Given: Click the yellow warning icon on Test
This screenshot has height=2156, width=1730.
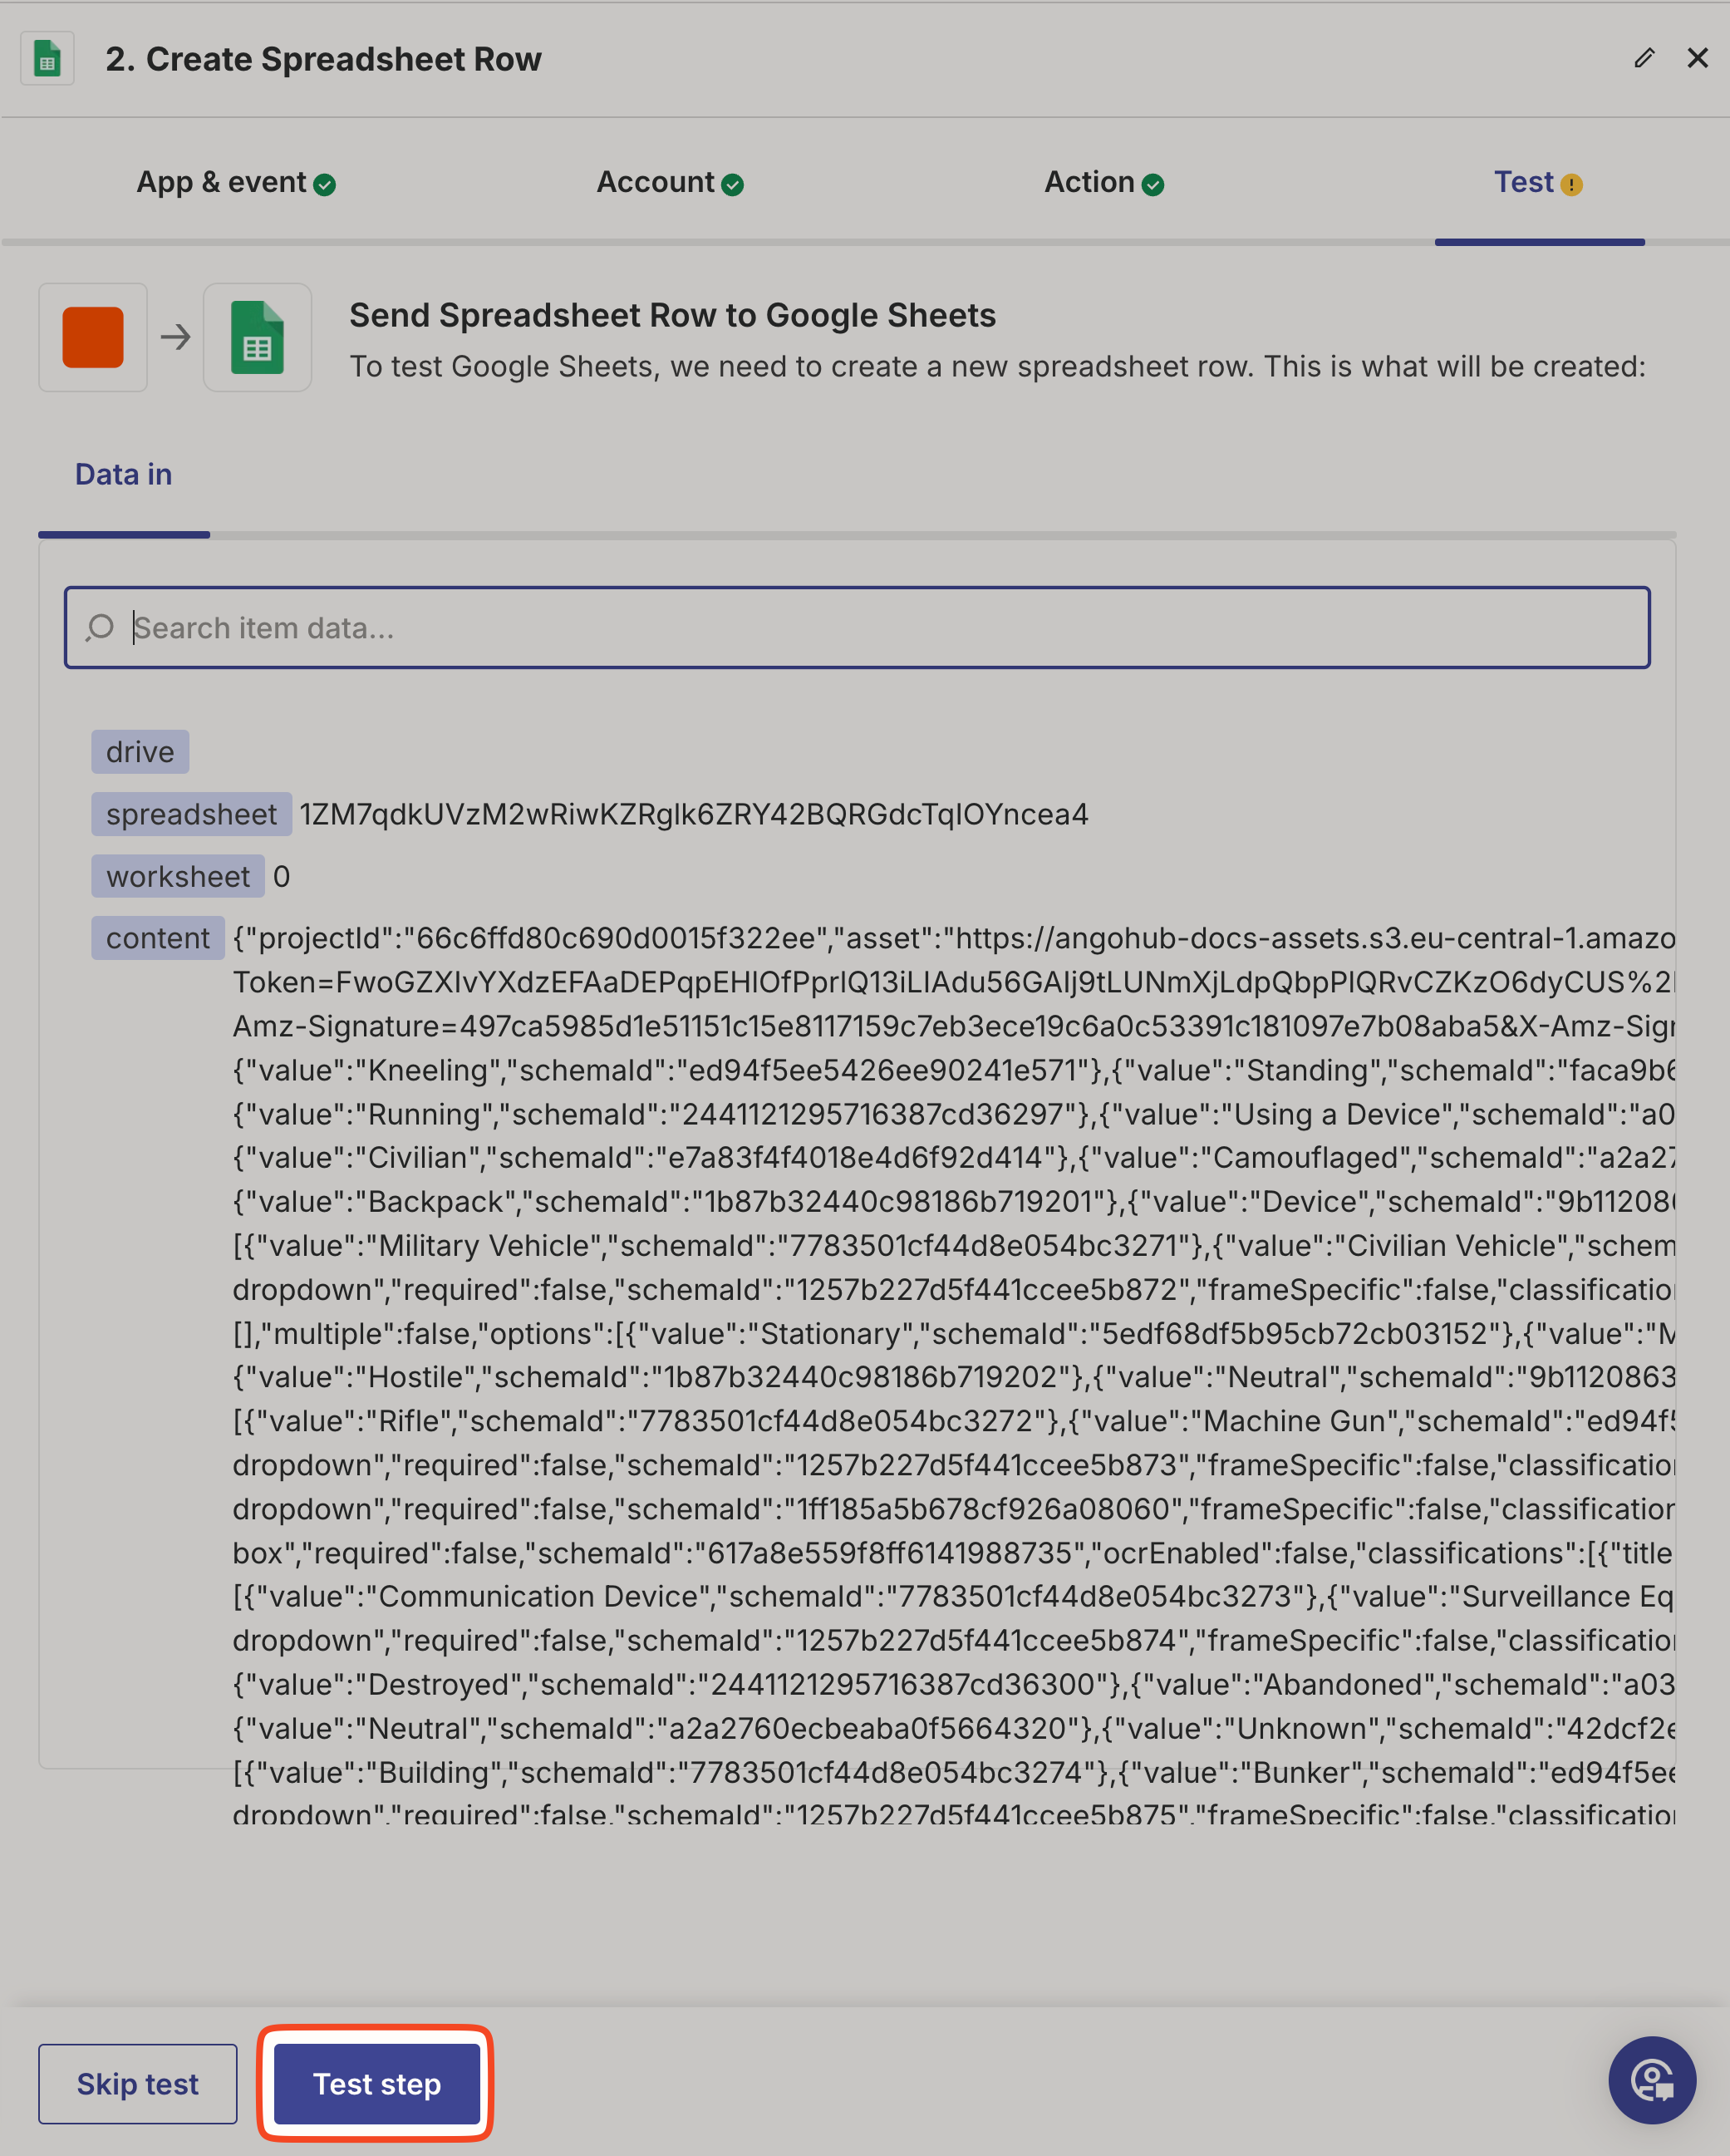Looking at the screenshot, I should tap(1571, 185).
